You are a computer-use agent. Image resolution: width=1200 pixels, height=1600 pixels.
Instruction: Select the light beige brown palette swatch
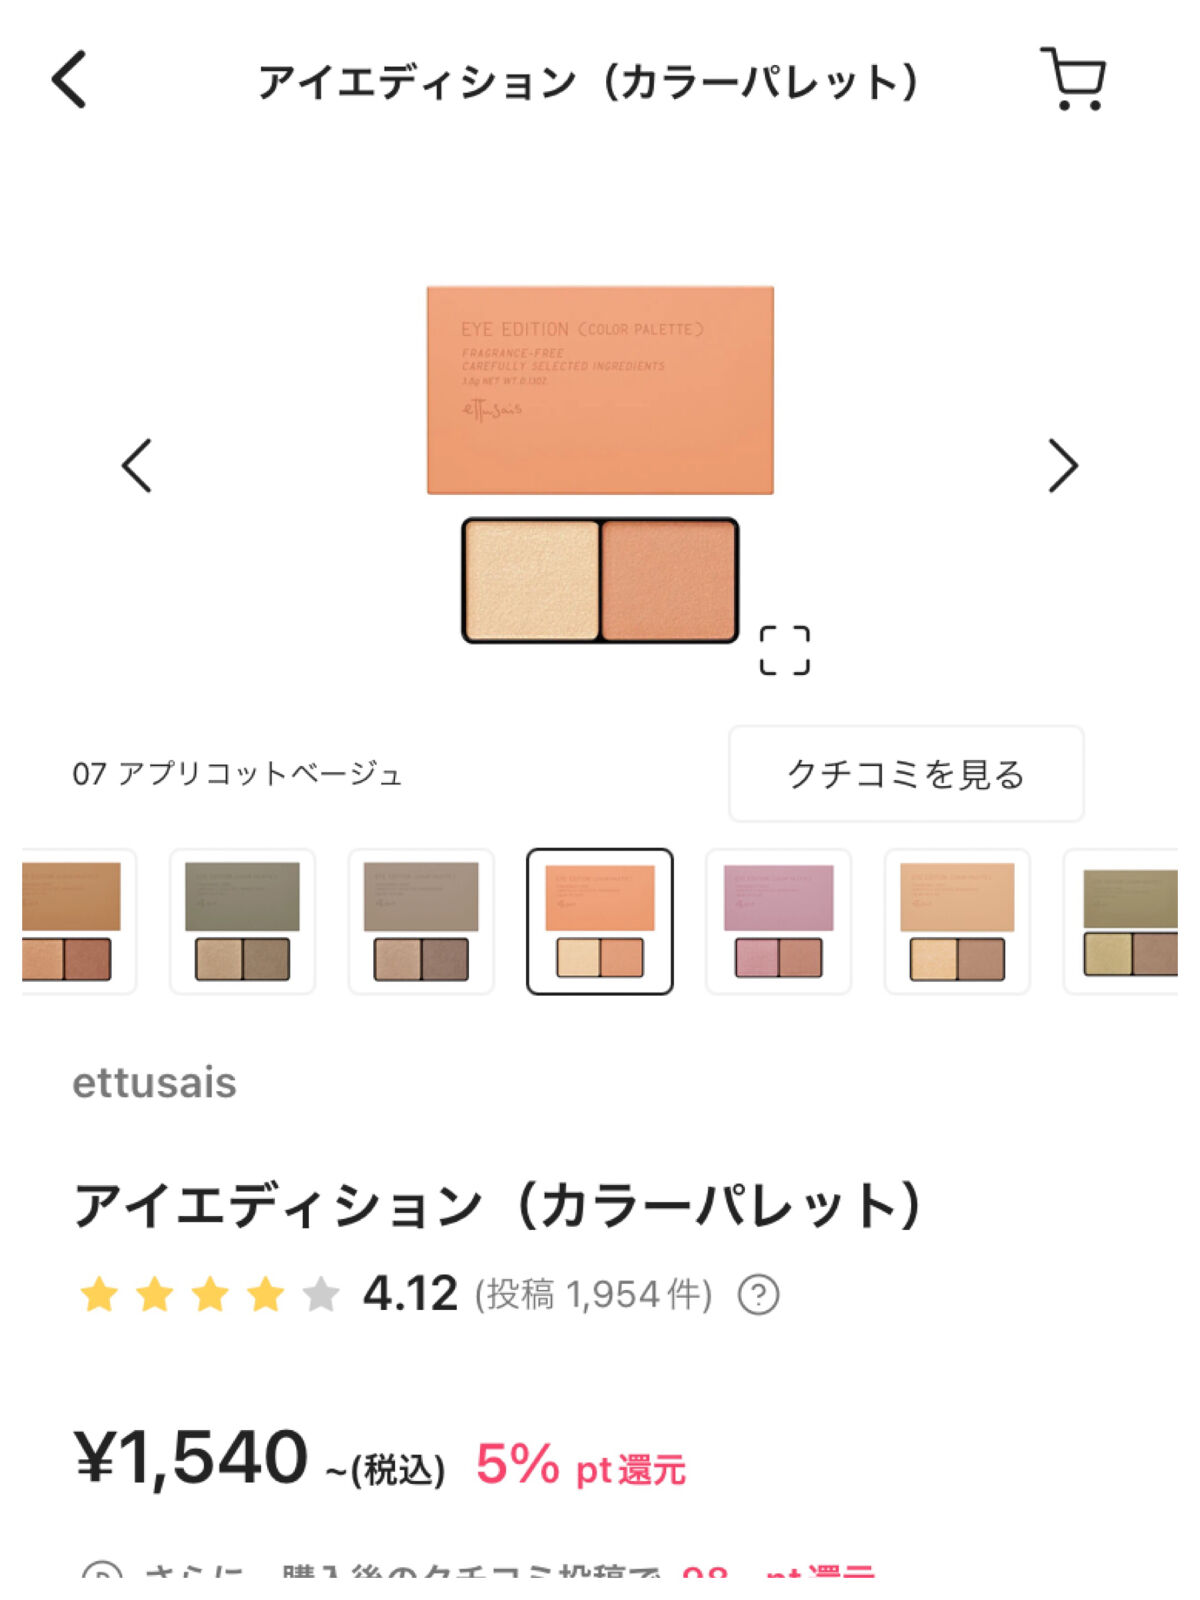point(957,921)
